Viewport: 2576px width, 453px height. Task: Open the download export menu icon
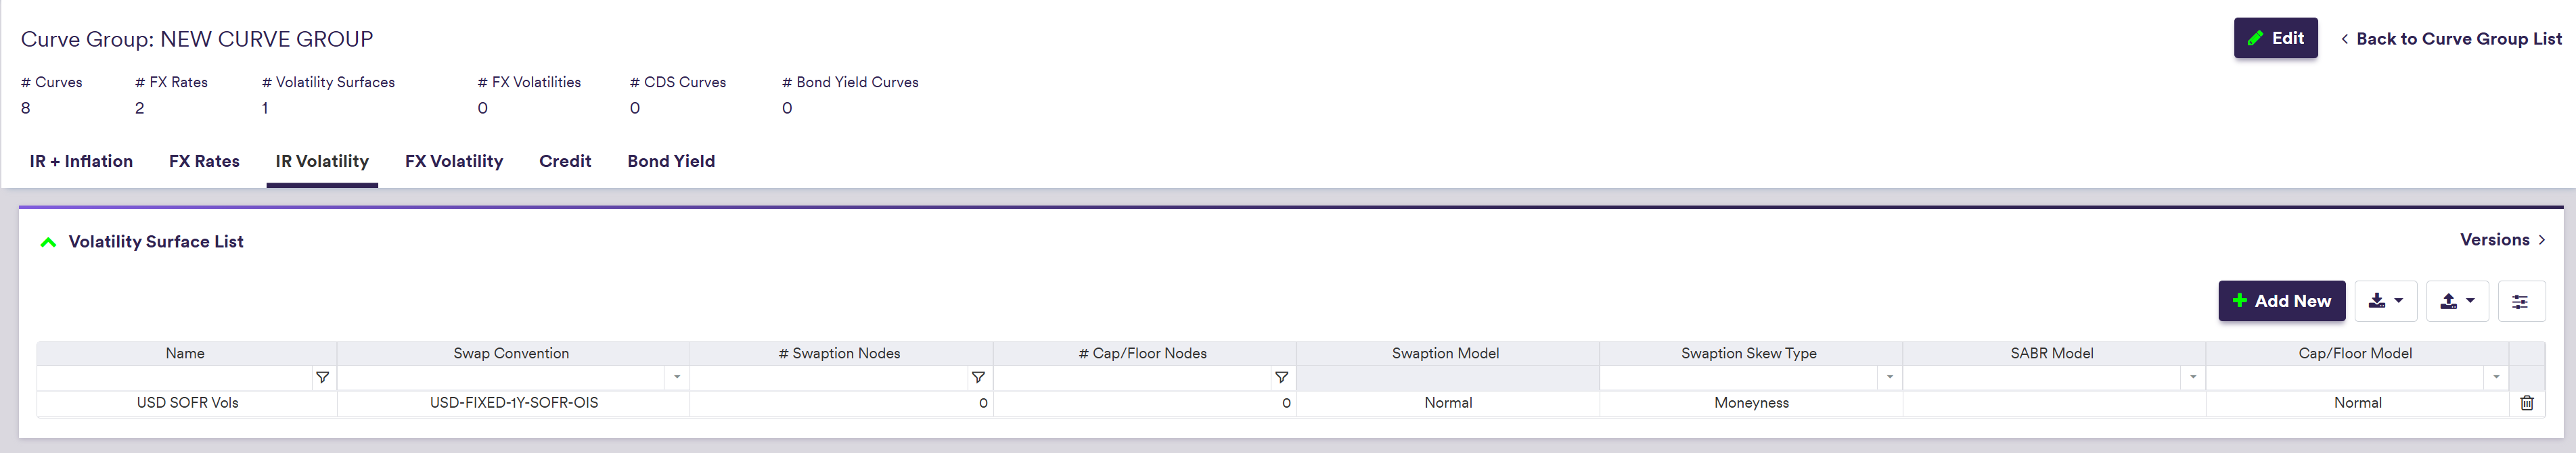coord(2385,301)
